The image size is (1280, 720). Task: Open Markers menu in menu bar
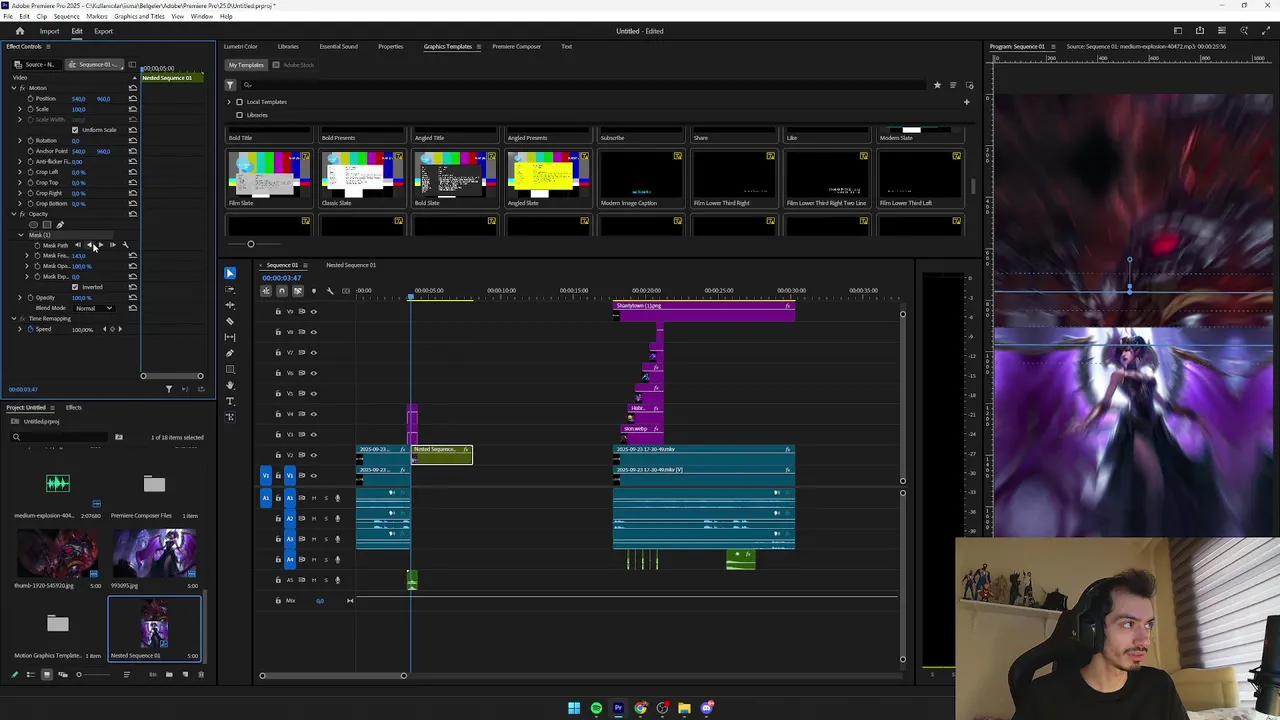pos(97,17)
